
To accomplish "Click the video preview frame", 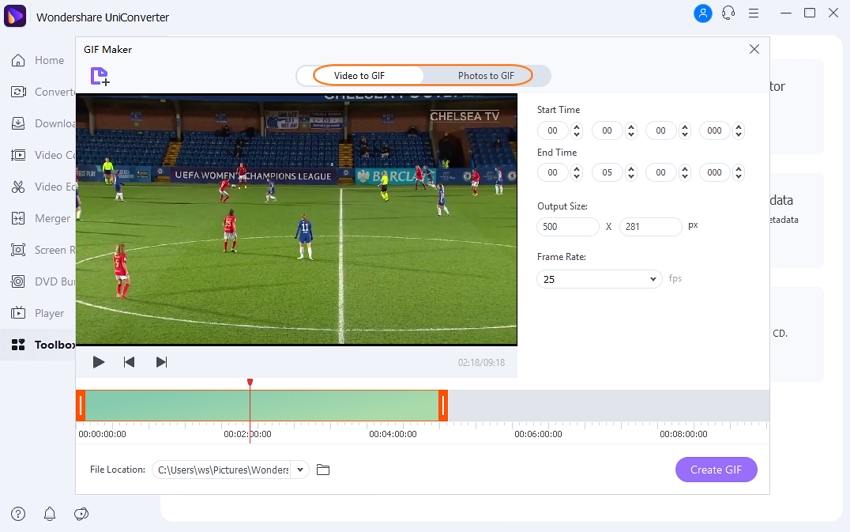I will point(297,220).
